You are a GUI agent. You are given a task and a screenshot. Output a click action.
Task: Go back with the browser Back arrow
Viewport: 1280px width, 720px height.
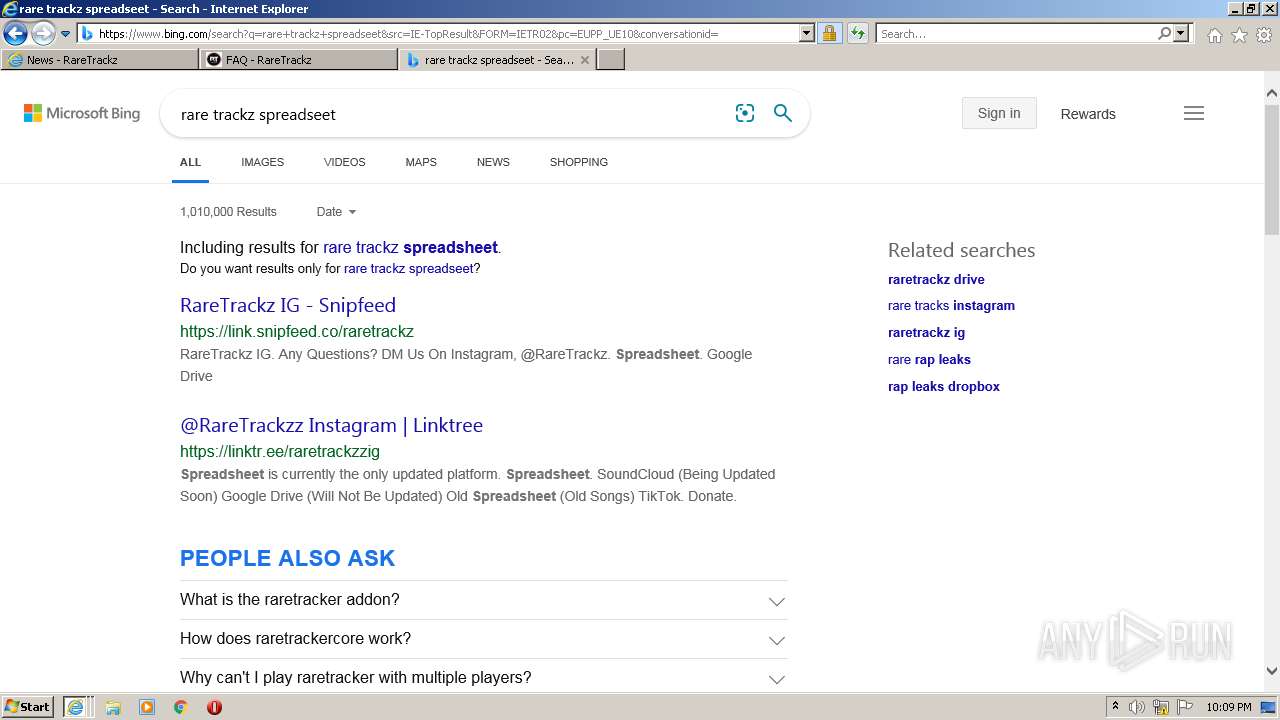15,34
